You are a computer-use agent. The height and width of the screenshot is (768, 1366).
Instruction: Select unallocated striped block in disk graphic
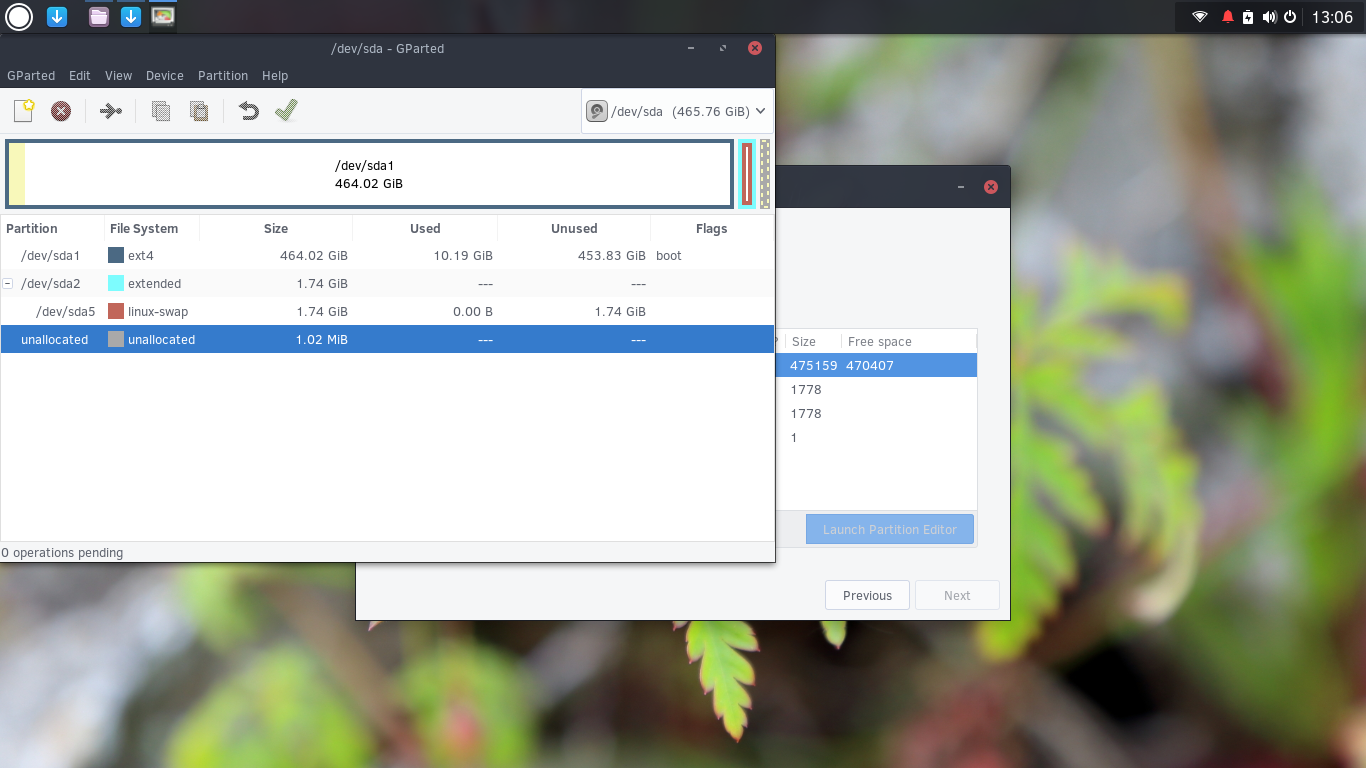click(x=765, y=174)
